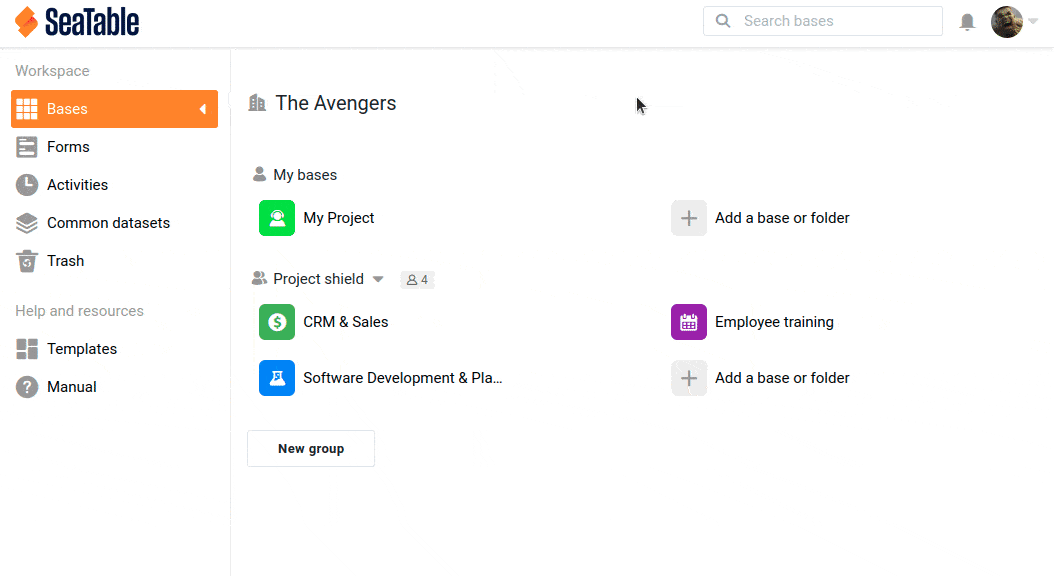Image resolution: width=1054 pixels, height=576 pixels.
Task: Click the plus icon under My bases
Action: [689, 218]
